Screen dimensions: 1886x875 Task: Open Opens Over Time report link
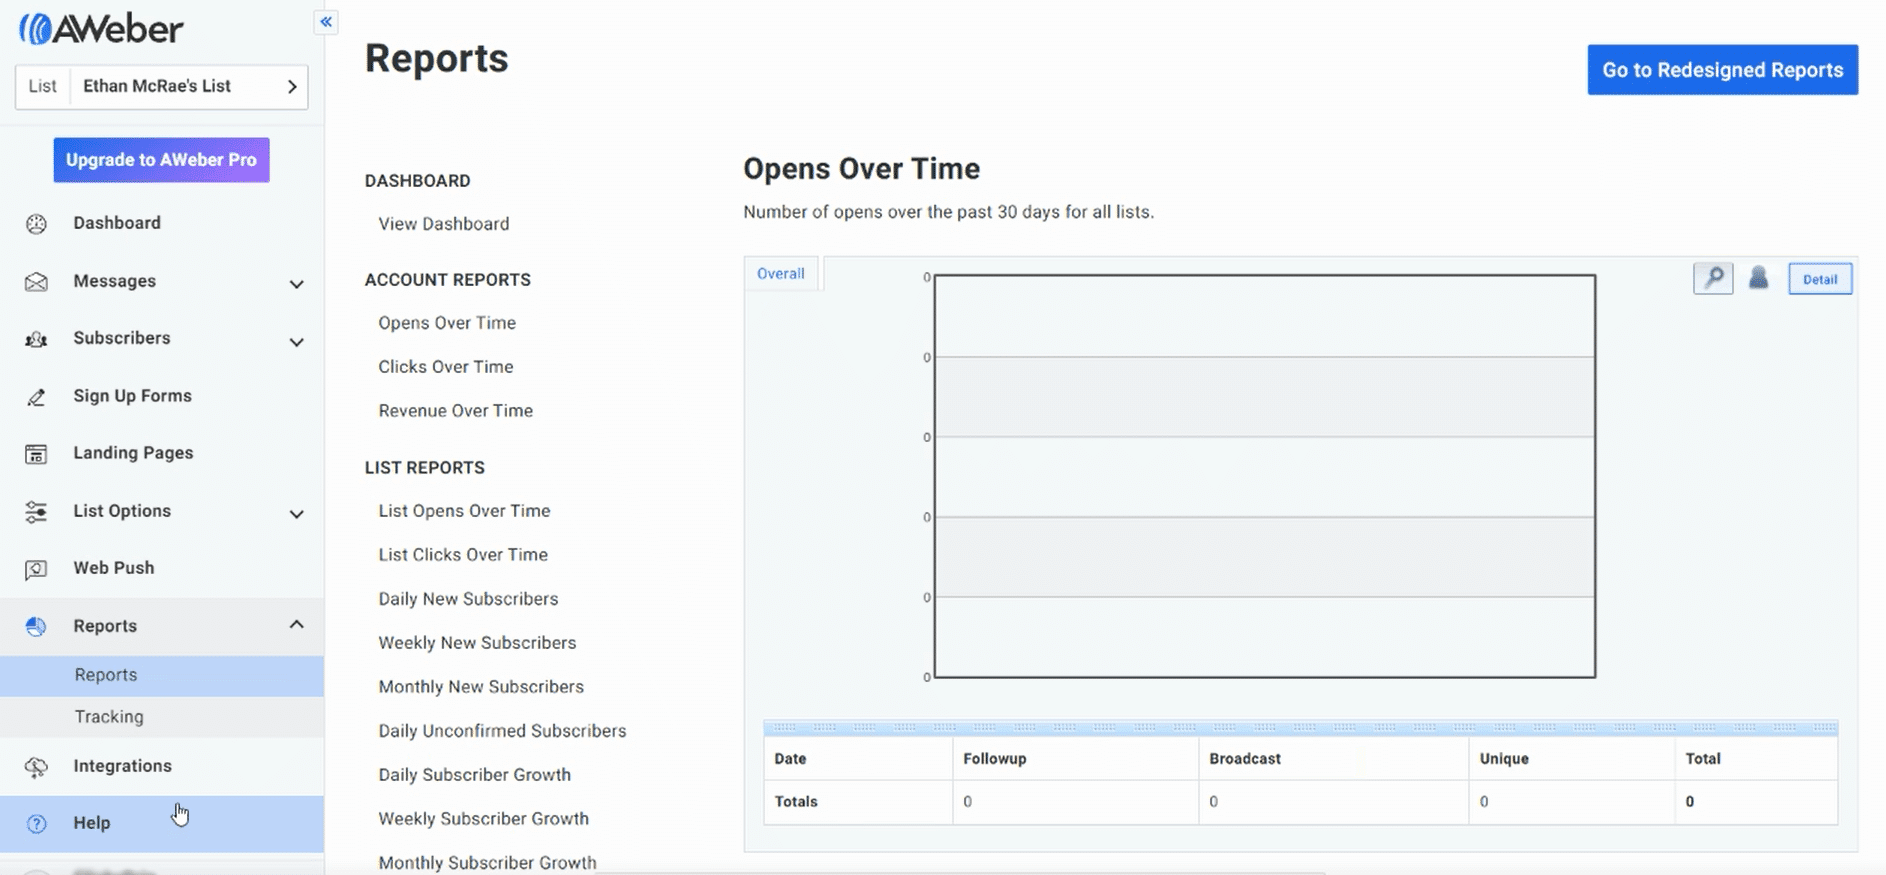pyautogui.click(x=447, y=323)
